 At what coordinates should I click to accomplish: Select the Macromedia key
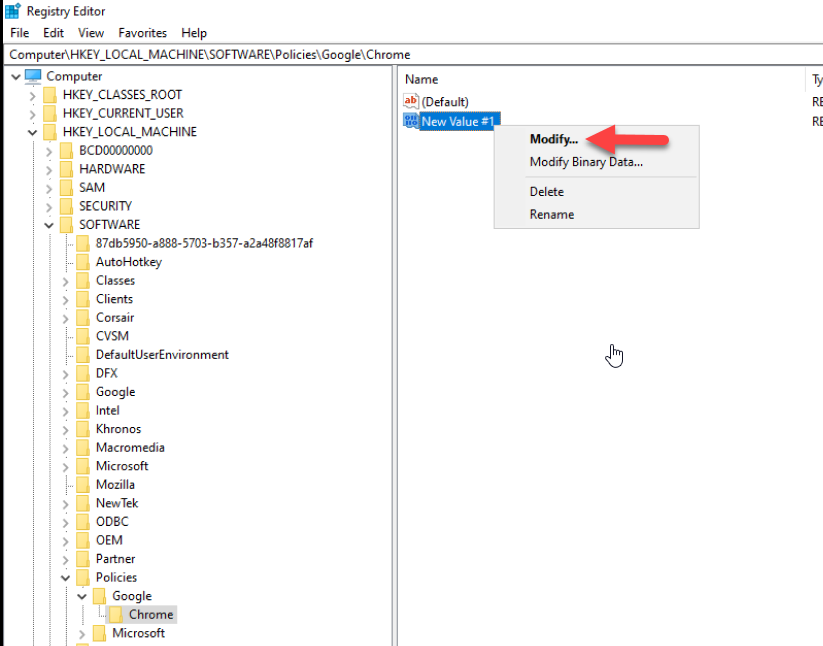pos(130,447)
